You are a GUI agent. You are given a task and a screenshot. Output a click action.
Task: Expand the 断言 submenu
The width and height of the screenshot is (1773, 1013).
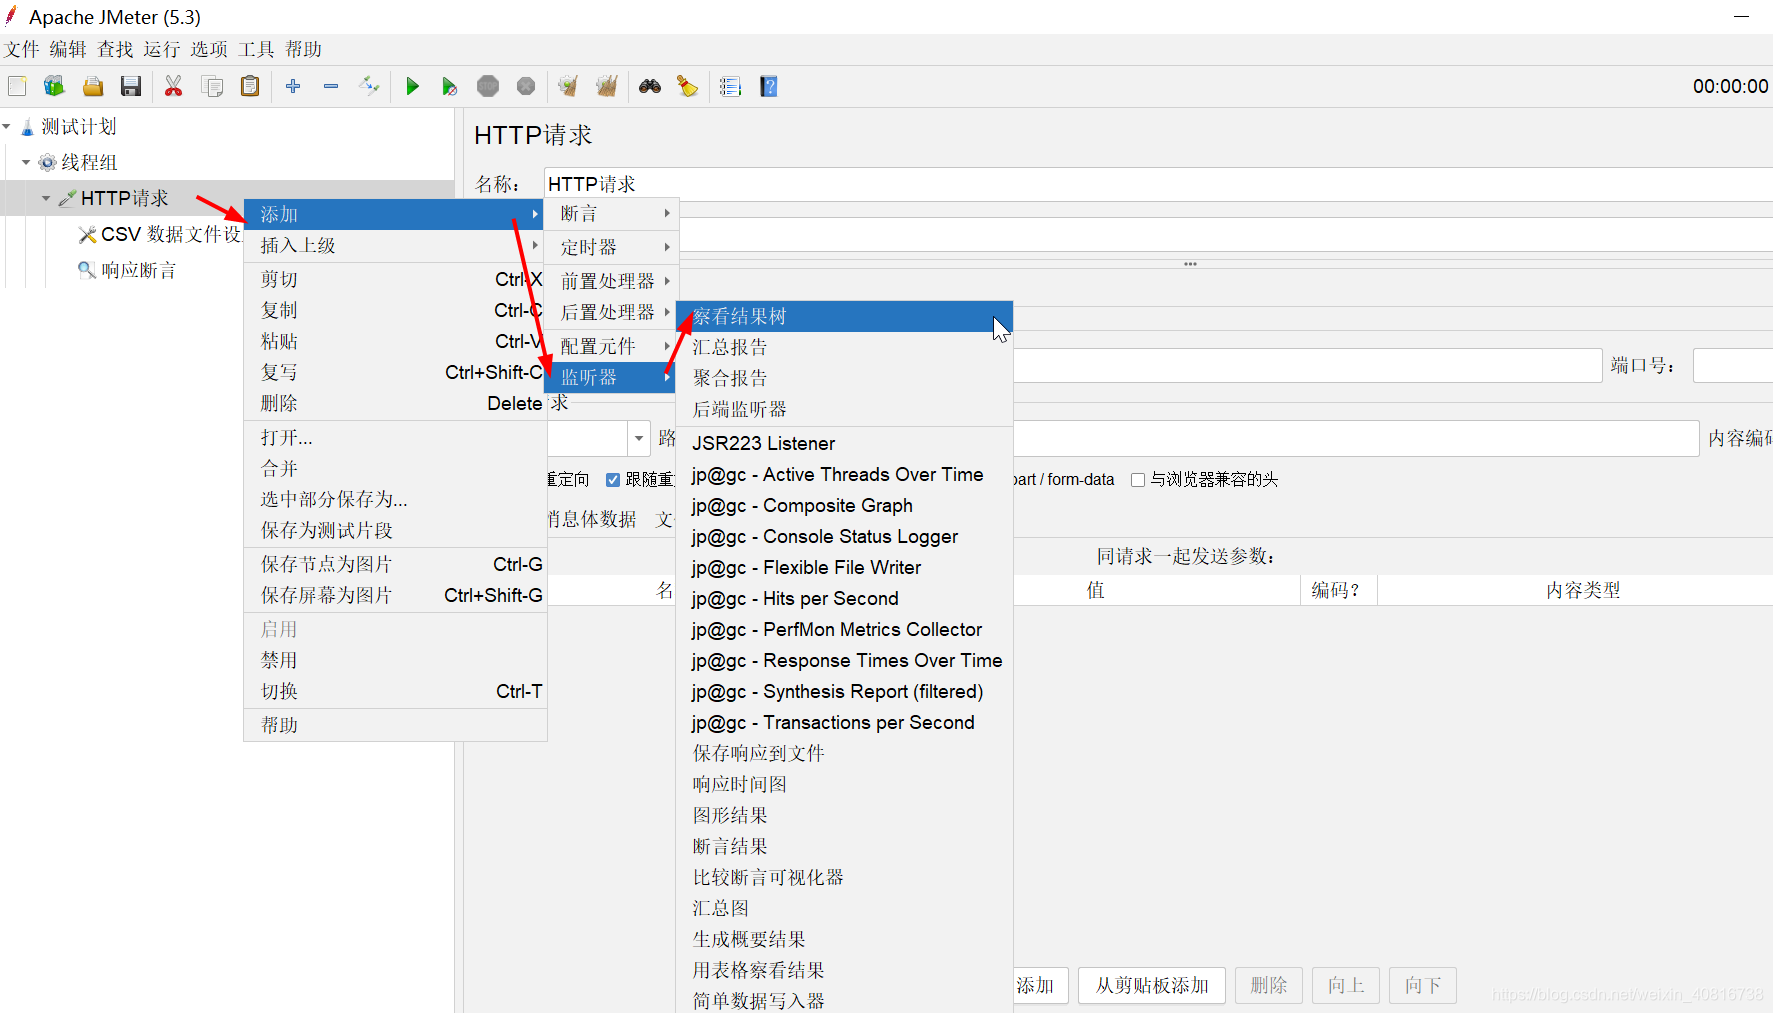612,214
